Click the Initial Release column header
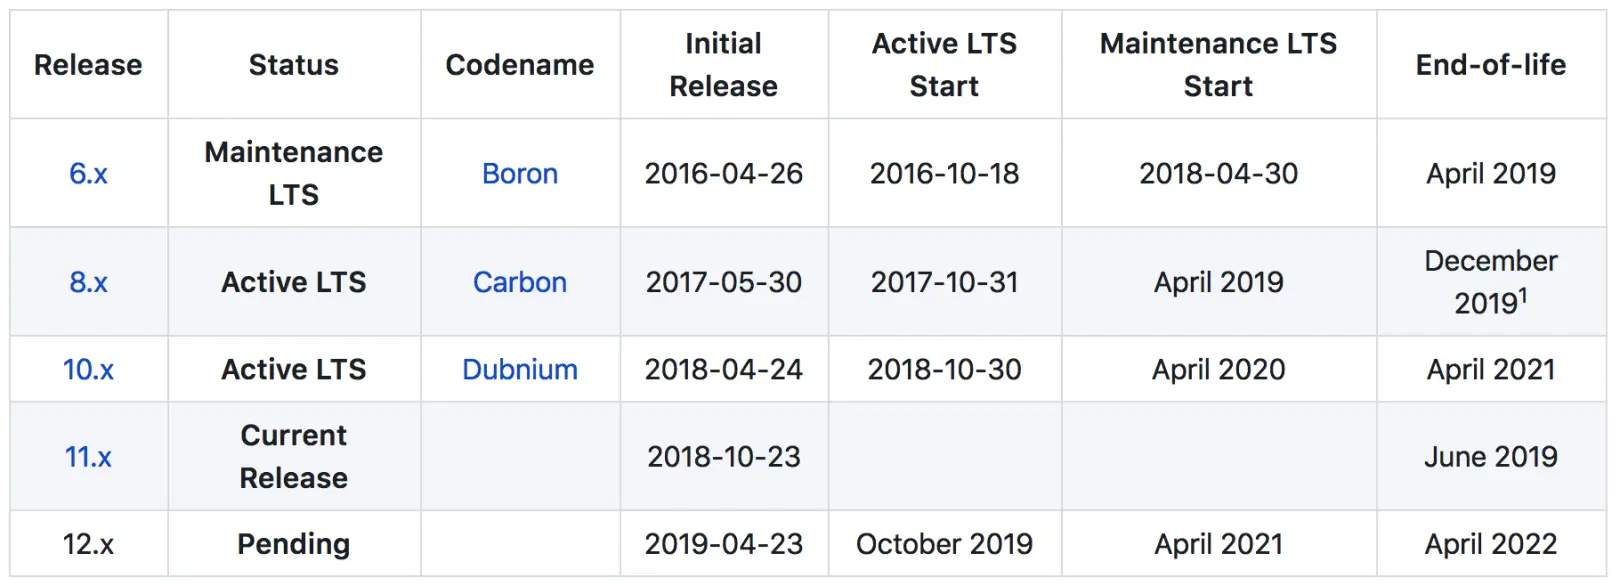The width and height of the screenshot is (1620, 586). point(723,65)
